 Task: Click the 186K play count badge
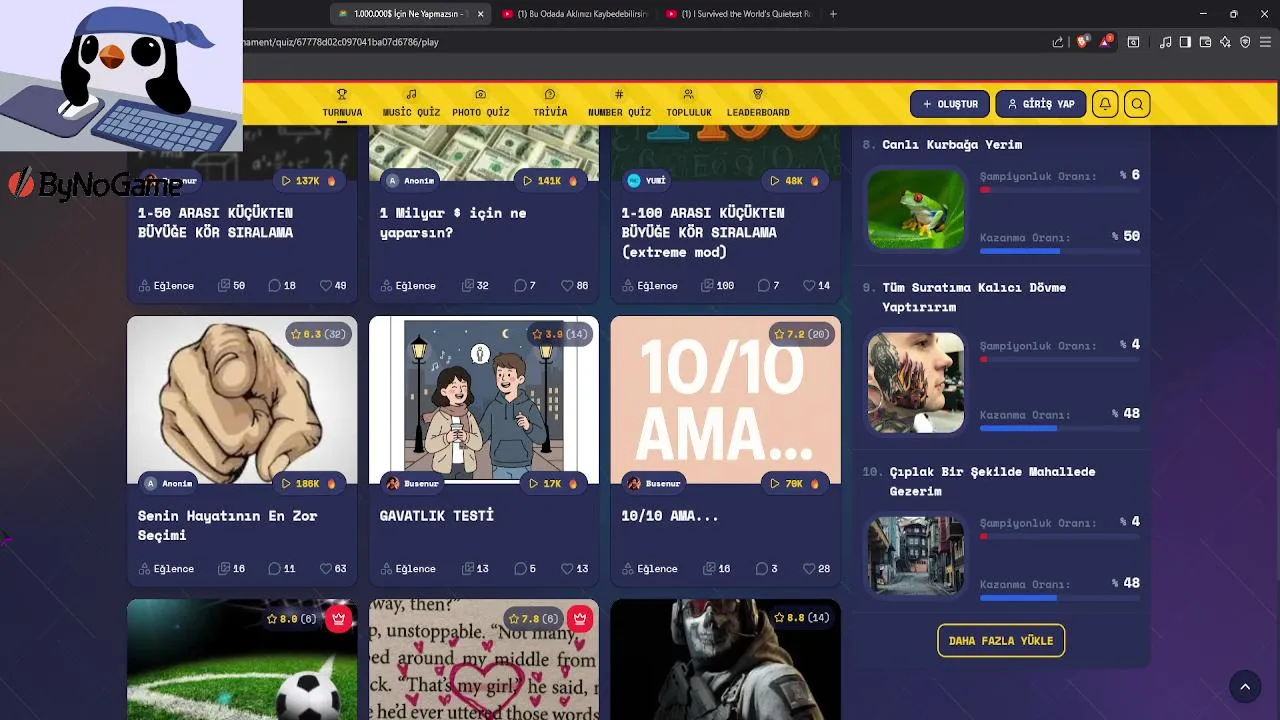coord(309,483)
